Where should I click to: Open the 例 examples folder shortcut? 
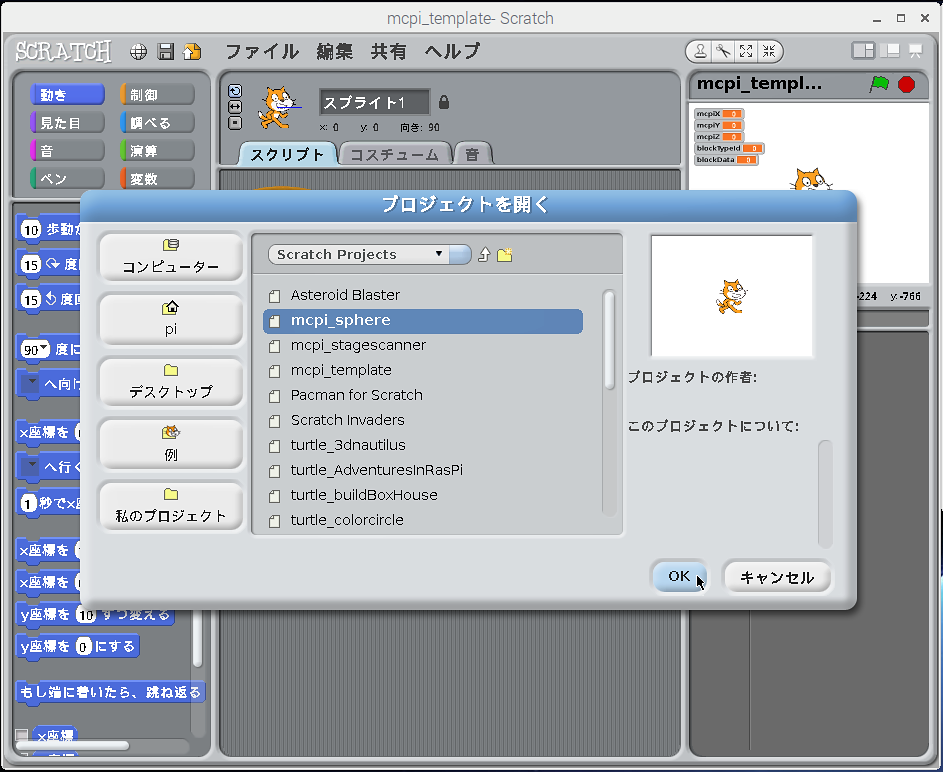coord(171,444)
